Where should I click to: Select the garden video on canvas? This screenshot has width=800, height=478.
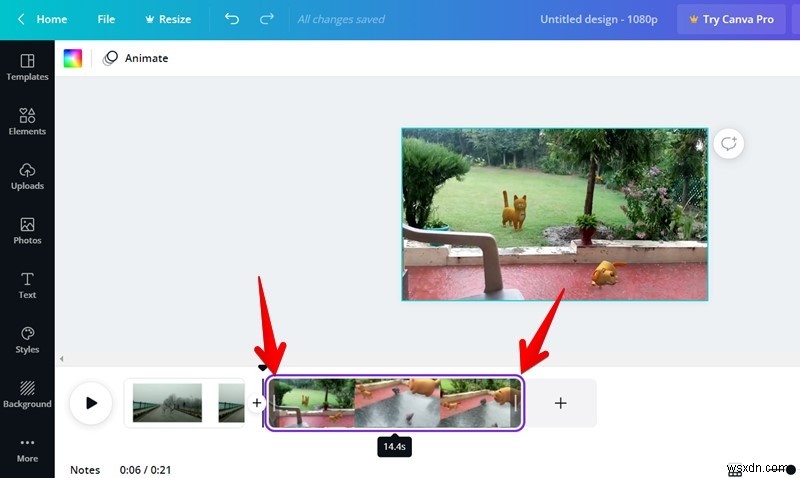pos(555,214)
